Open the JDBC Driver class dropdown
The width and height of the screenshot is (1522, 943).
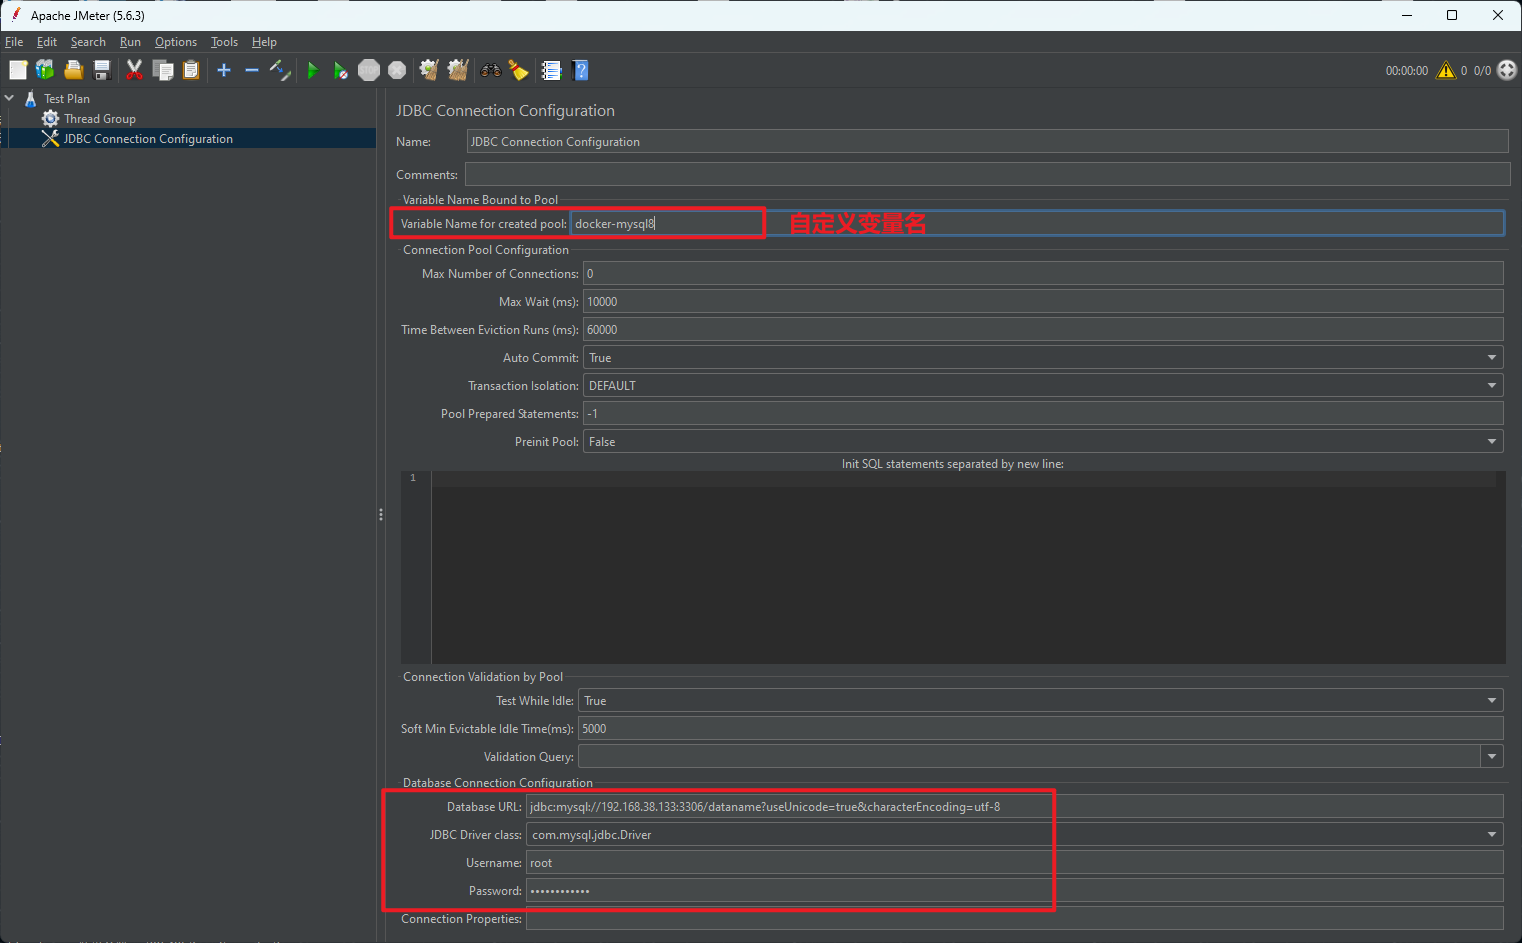(x=1015, y=835)
